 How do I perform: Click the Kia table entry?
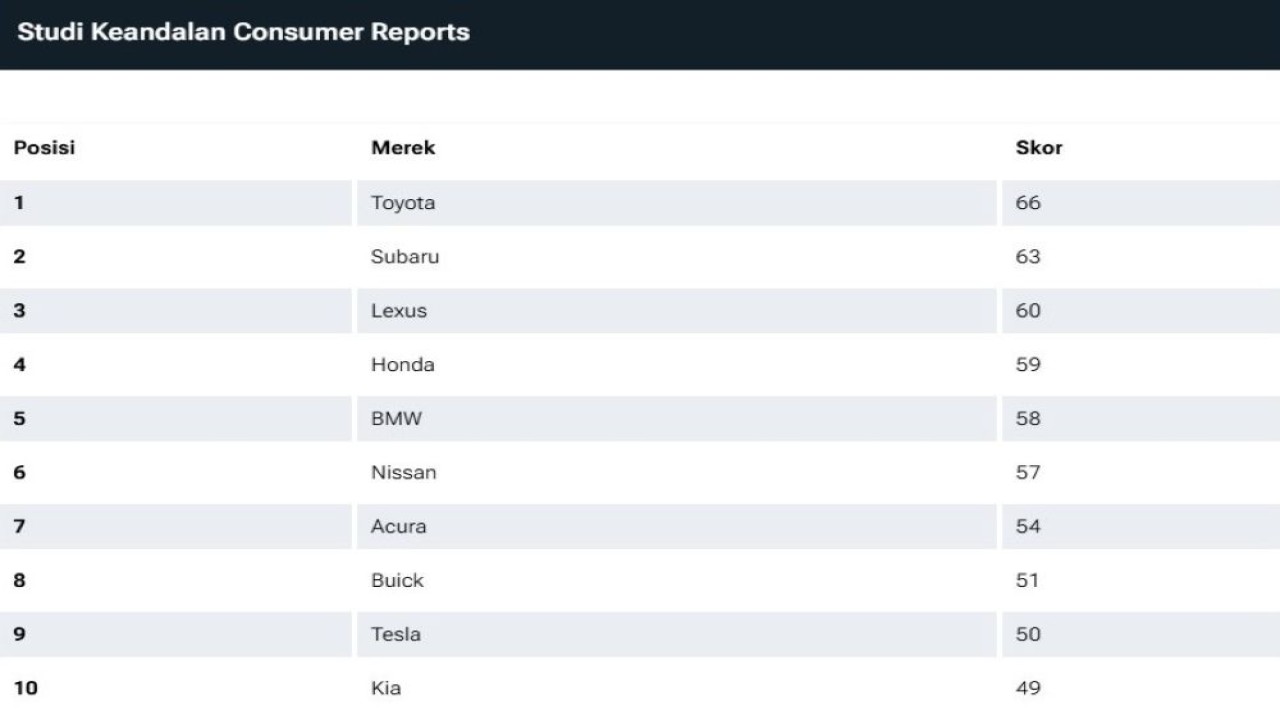[386, 688]
